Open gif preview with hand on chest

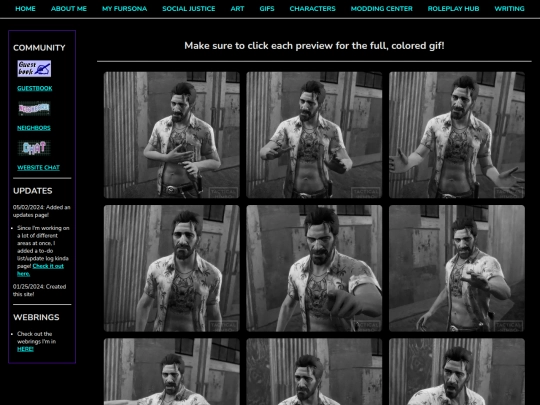pyautogui.click(x=172, y=135)
